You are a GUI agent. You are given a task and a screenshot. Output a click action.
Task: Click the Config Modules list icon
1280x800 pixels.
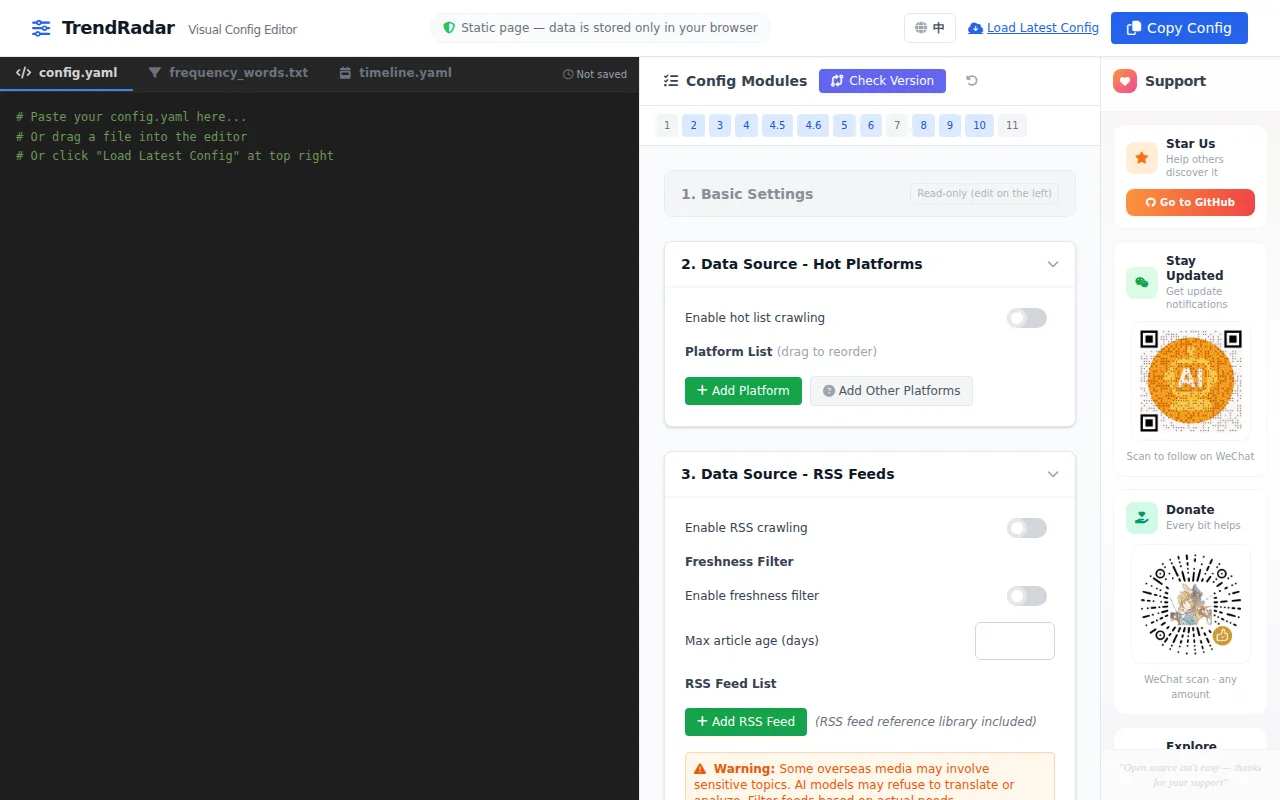click(671, 81)
